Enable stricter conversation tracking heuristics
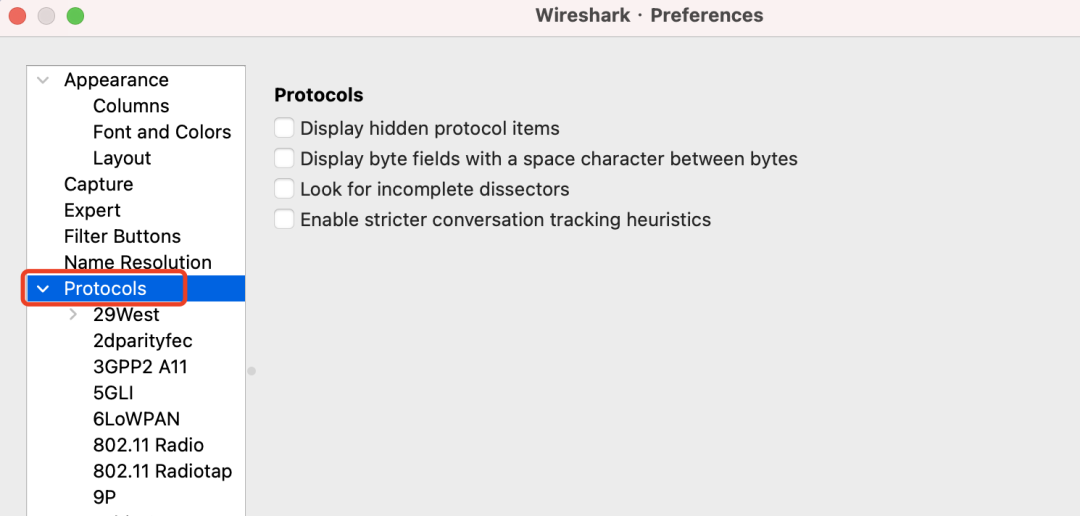 tap(284, 219)
